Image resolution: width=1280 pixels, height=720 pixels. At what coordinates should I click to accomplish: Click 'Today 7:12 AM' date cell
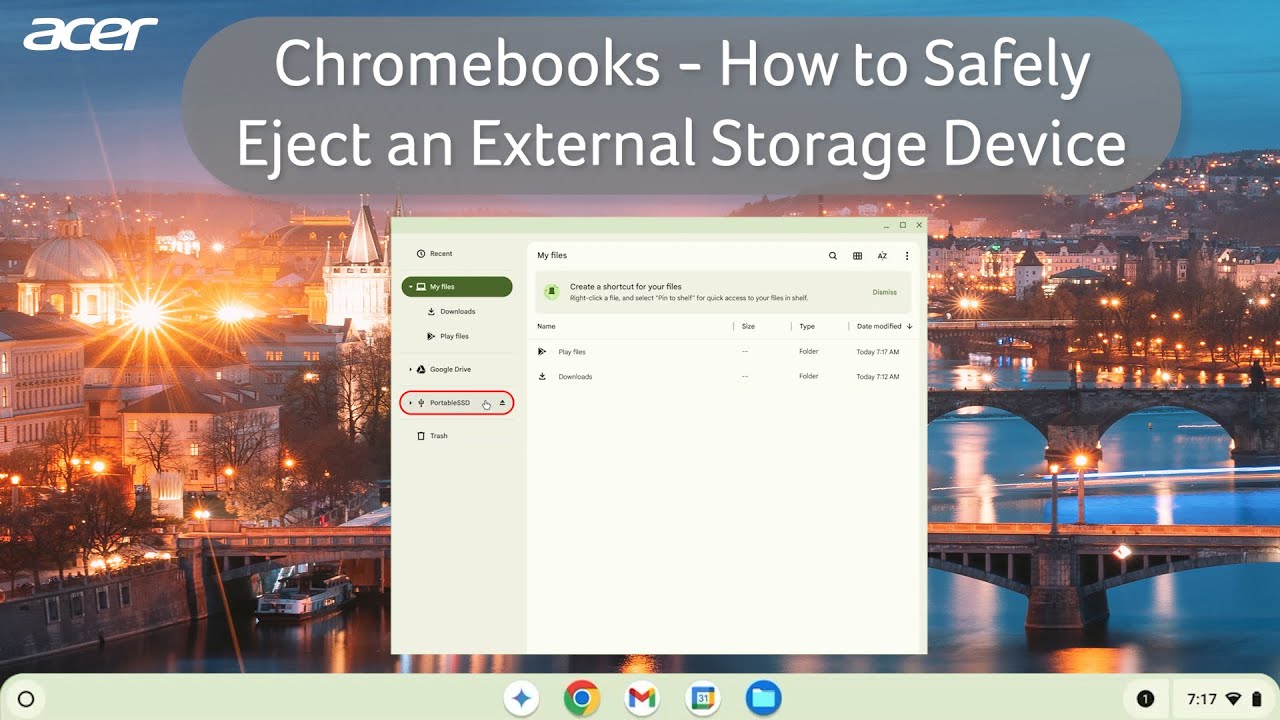click(x=878, y=377)
